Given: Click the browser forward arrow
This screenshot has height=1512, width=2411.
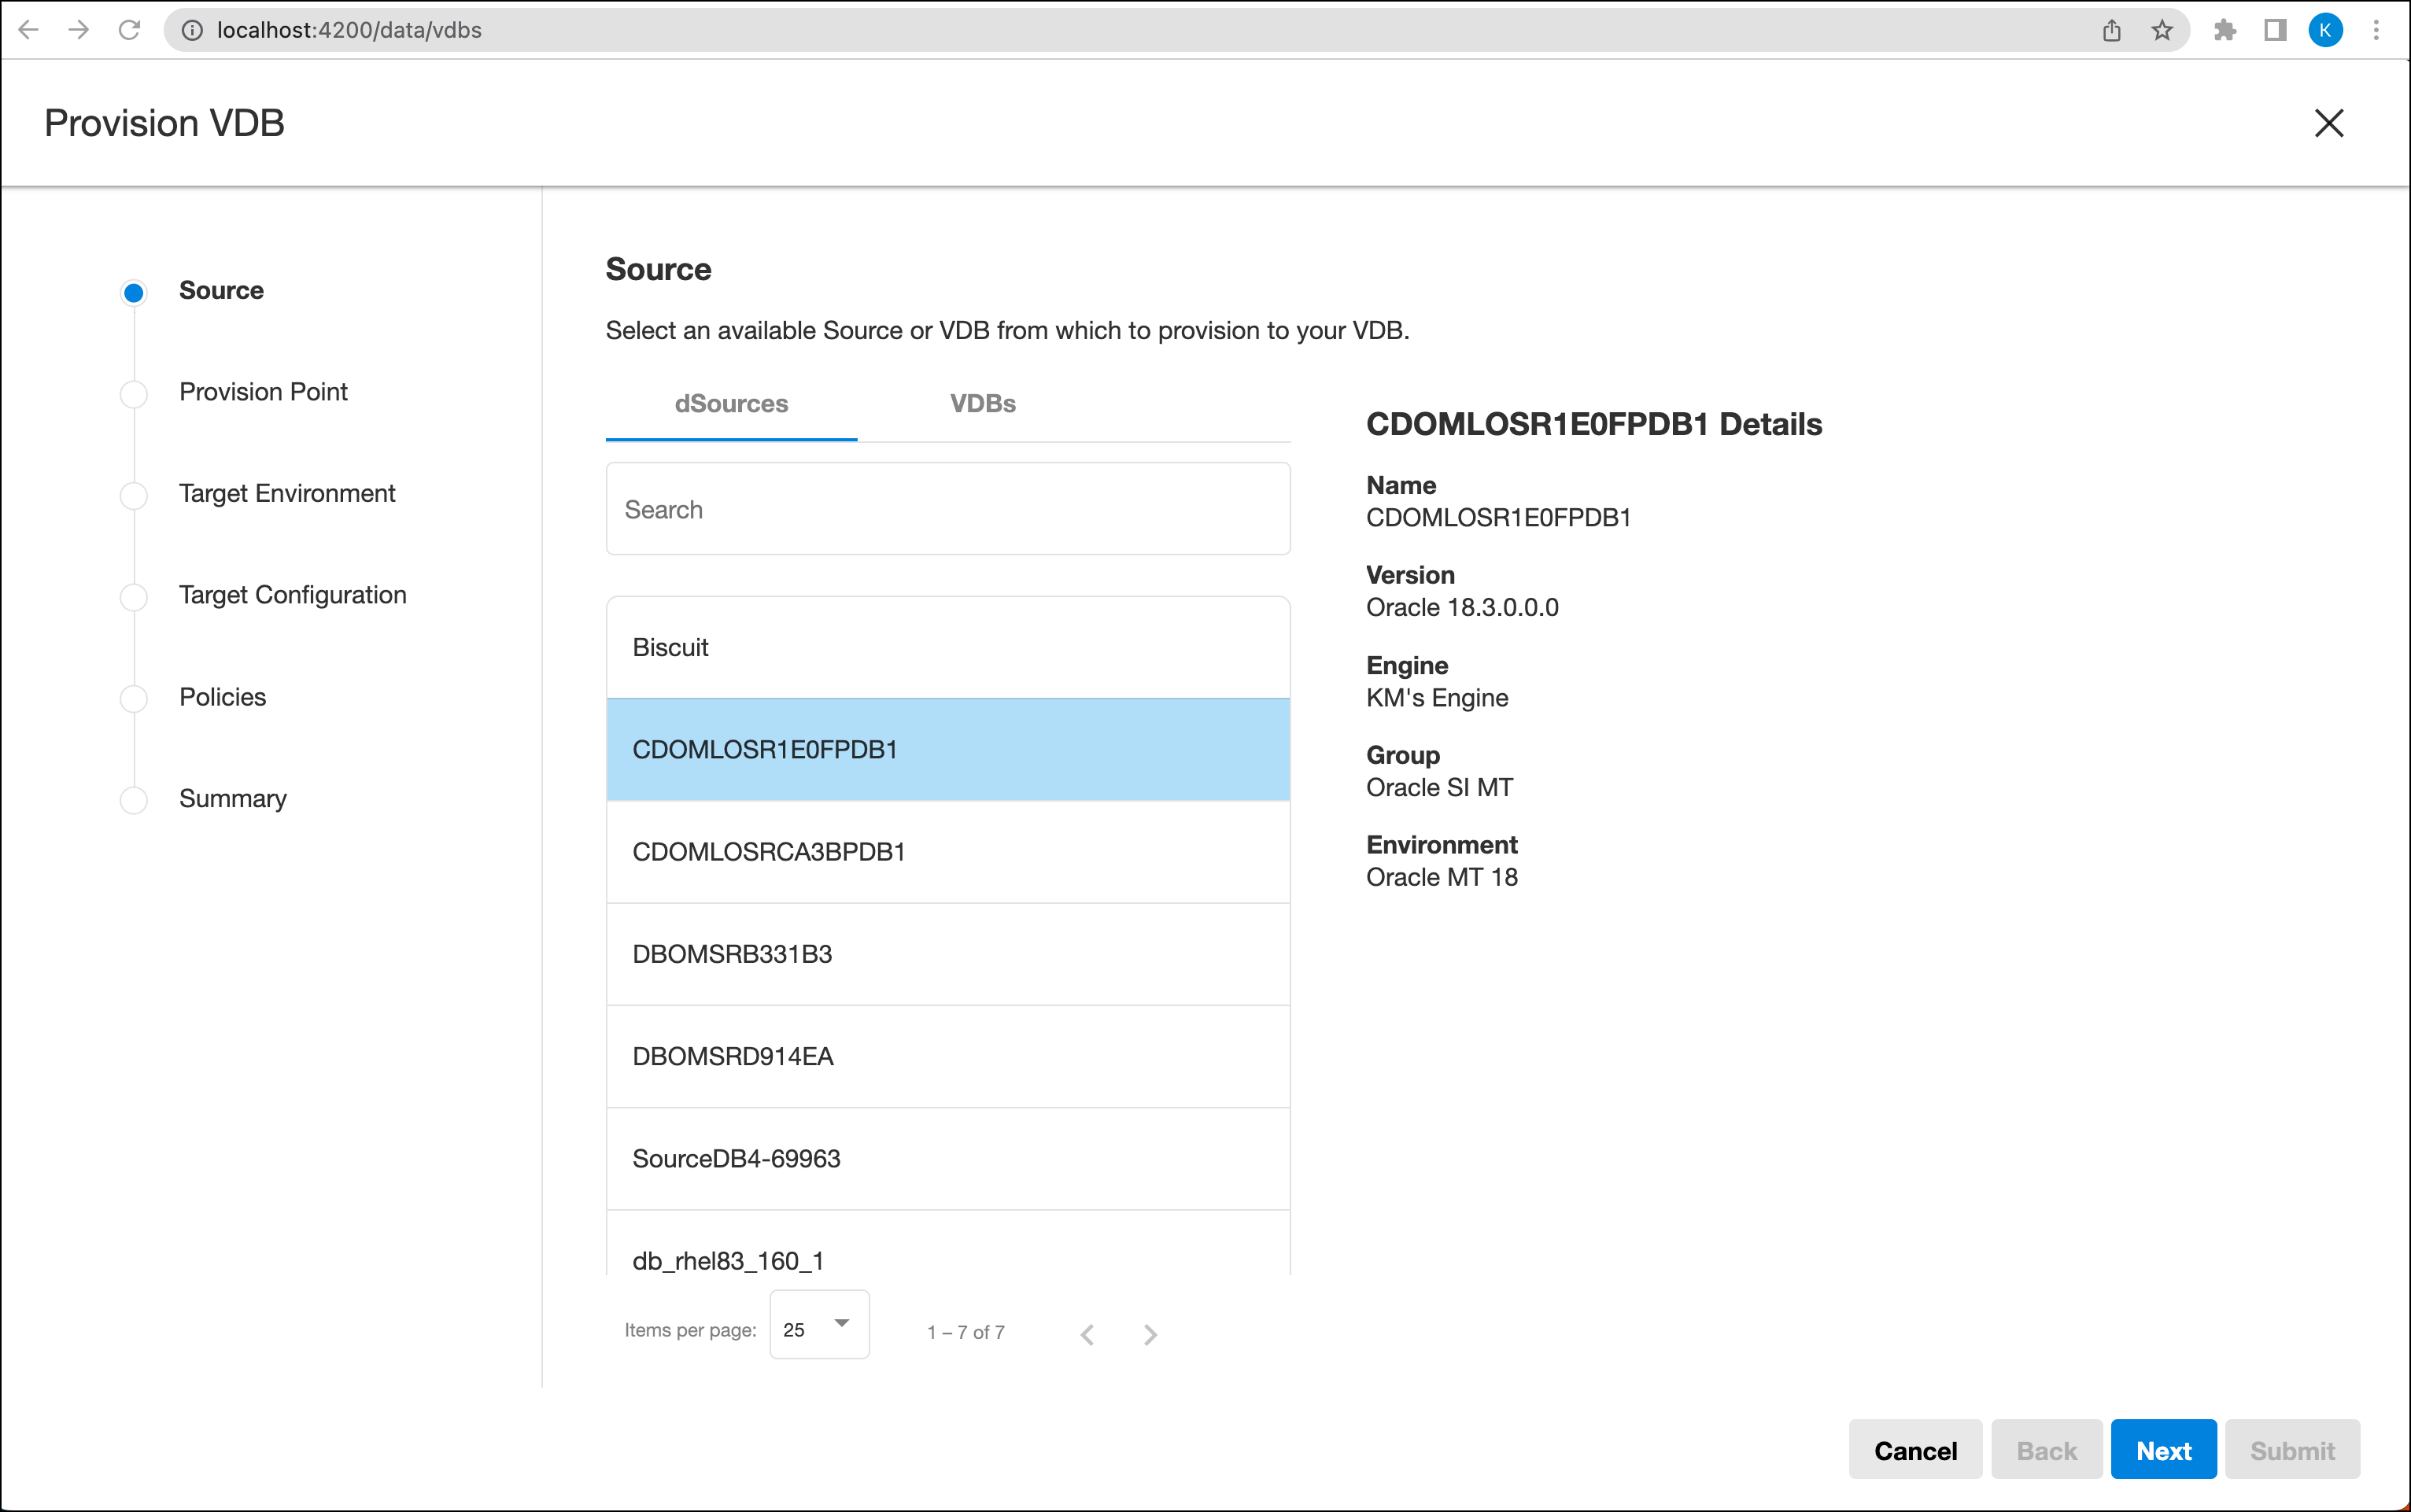Looking at the screenshot, I should pyautogui.click(x=78, y=30).
